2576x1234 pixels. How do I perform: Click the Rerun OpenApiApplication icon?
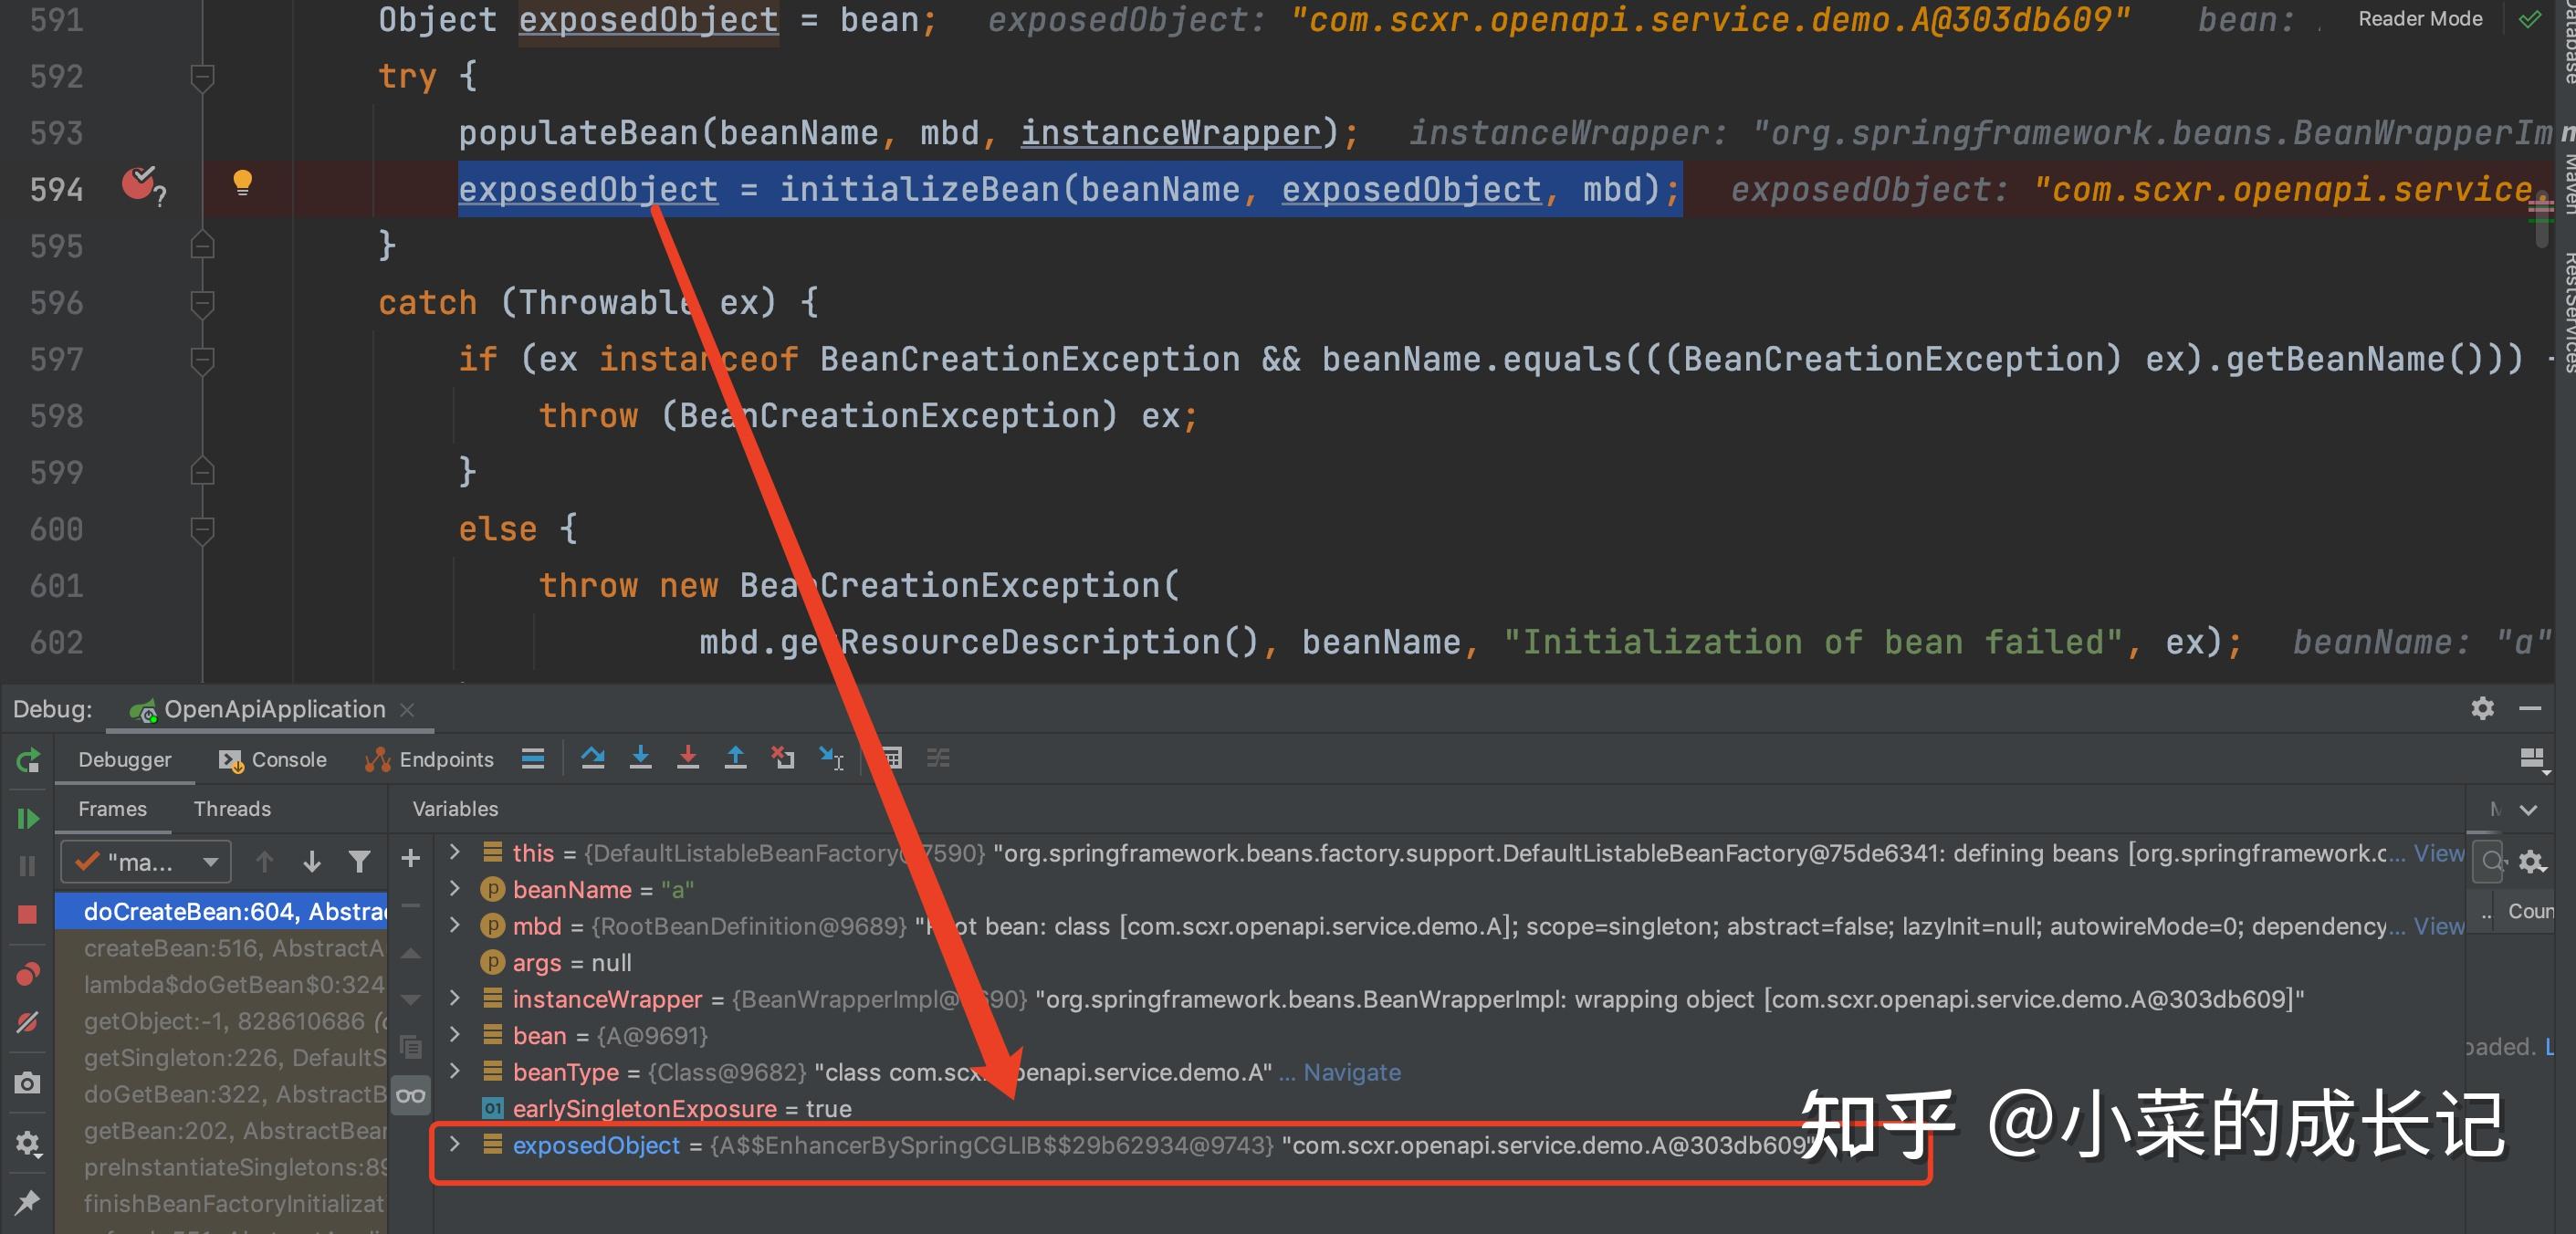(28, 761)
